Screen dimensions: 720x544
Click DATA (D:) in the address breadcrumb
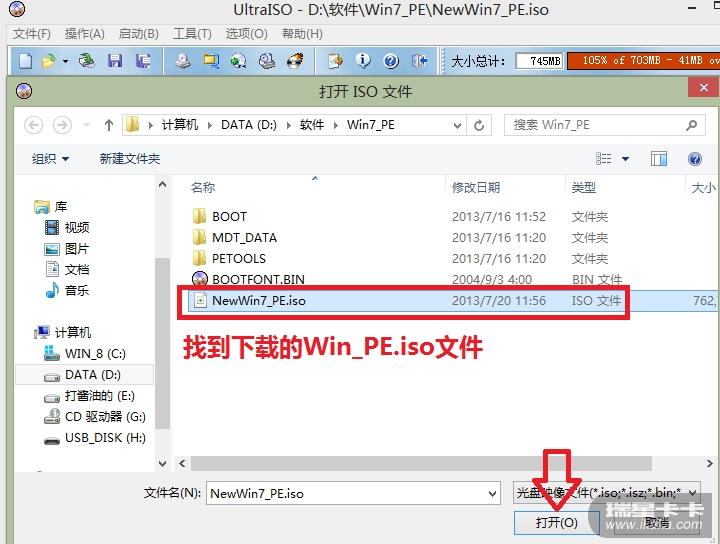click(248, 125)
